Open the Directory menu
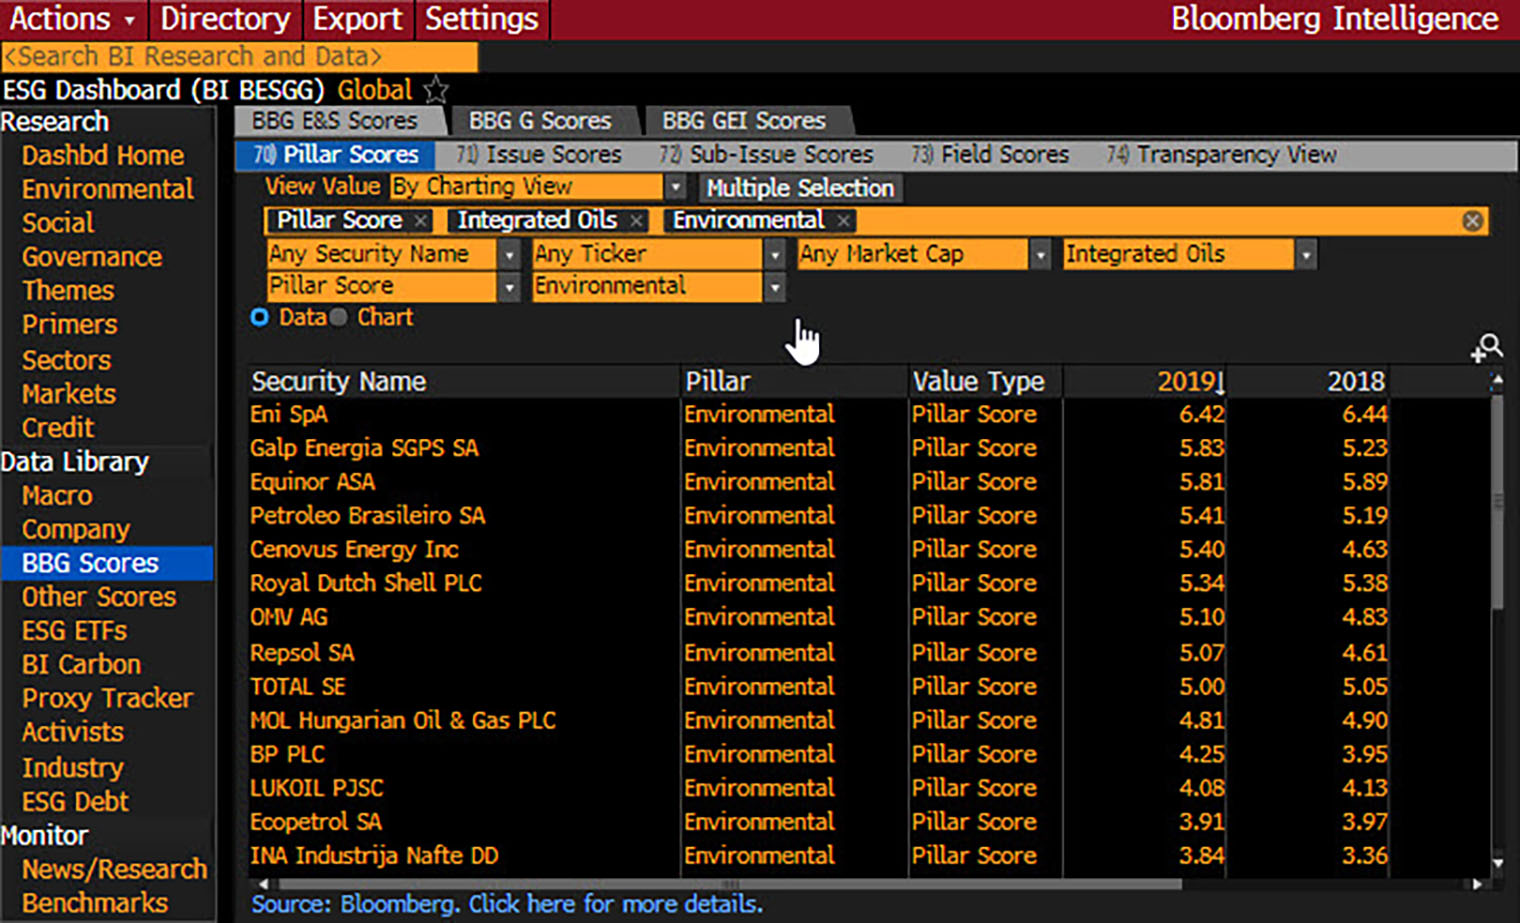Viewport: 1520px width, 923px height. [x=225, y=19]
